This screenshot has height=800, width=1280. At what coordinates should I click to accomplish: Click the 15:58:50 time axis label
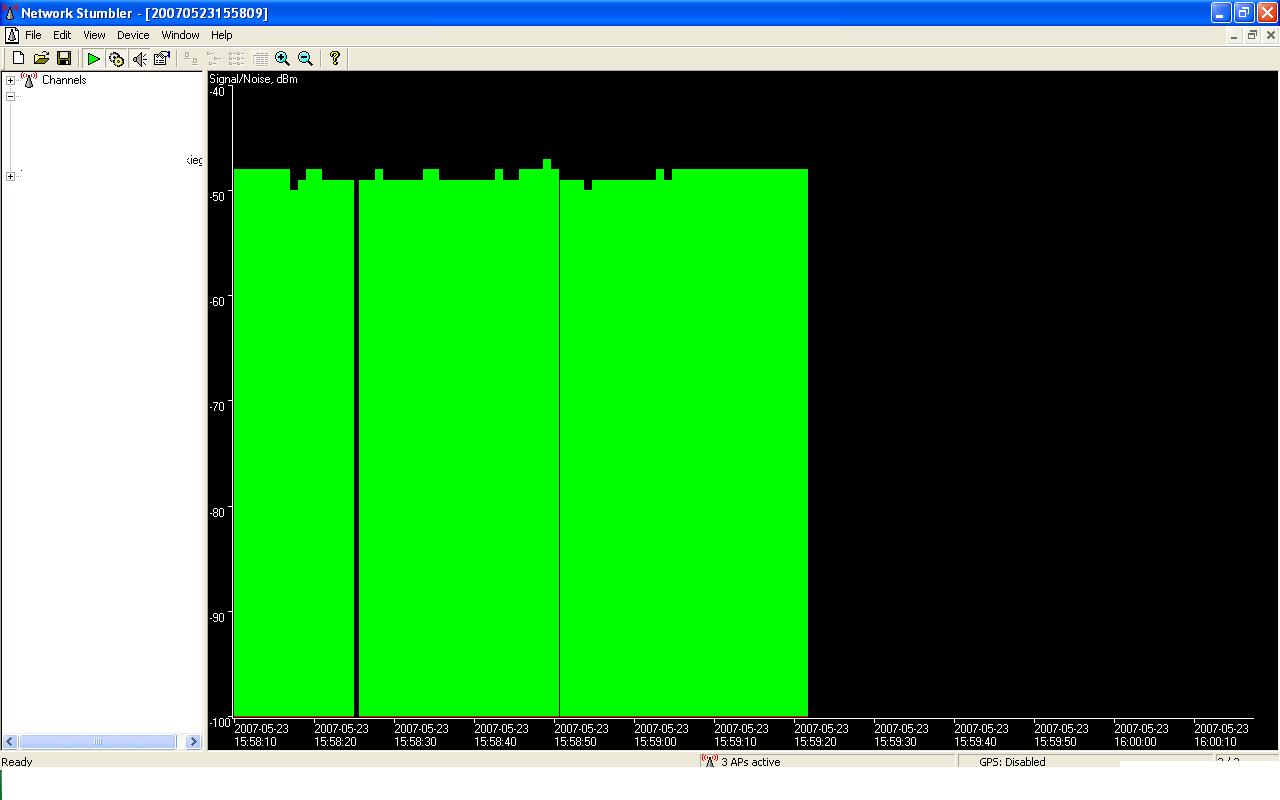581,735
